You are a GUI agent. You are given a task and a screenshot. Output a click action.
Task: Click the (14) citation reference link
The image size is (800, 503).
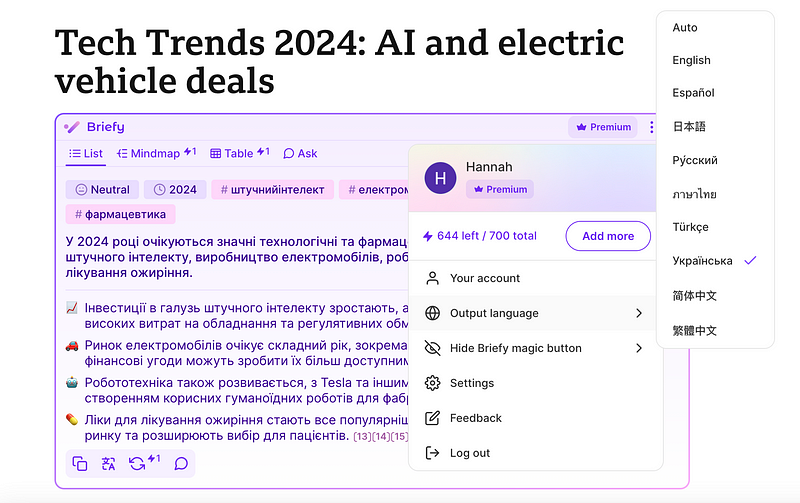(381, 436)
